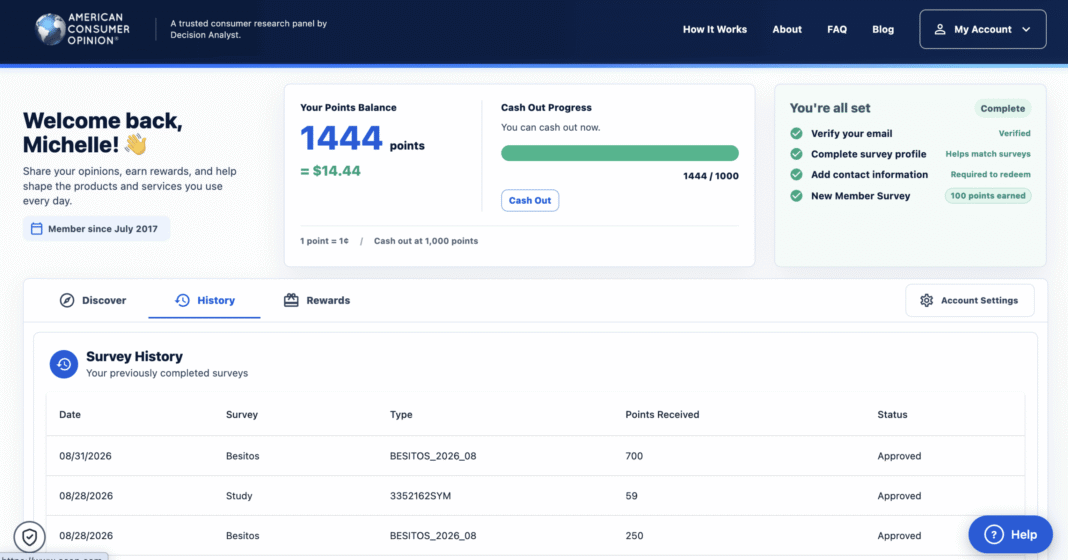Click the green check beside Add contact information
Viewport: 1068px width, 560px height.
pyautogui.click(x=796, y=174)
